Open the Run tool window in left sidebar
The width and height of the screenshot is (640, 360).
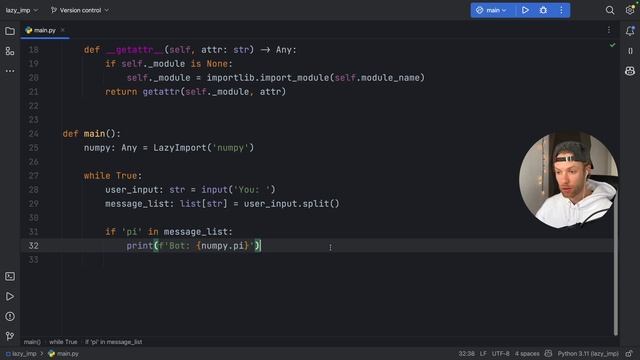(x=10, y=296)
